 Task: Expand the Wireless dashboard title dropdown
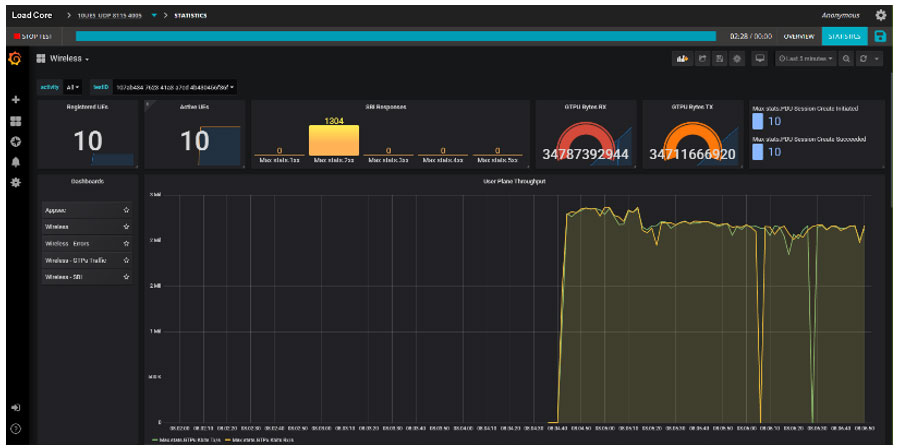pyautogui.click(x=70, y=59)
